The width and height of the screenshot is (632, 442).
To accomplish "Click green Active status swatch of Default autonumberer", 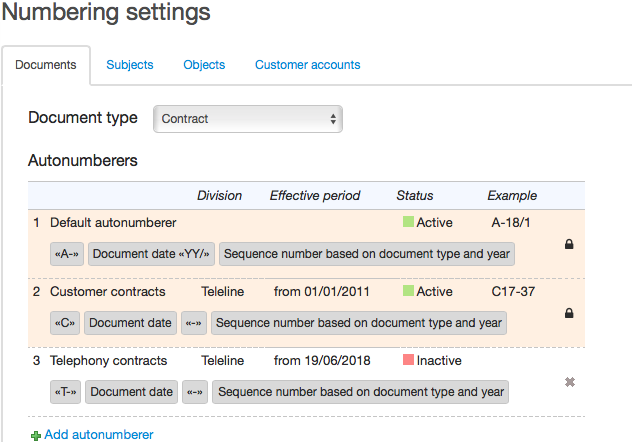I will click(x=408, y=222).
